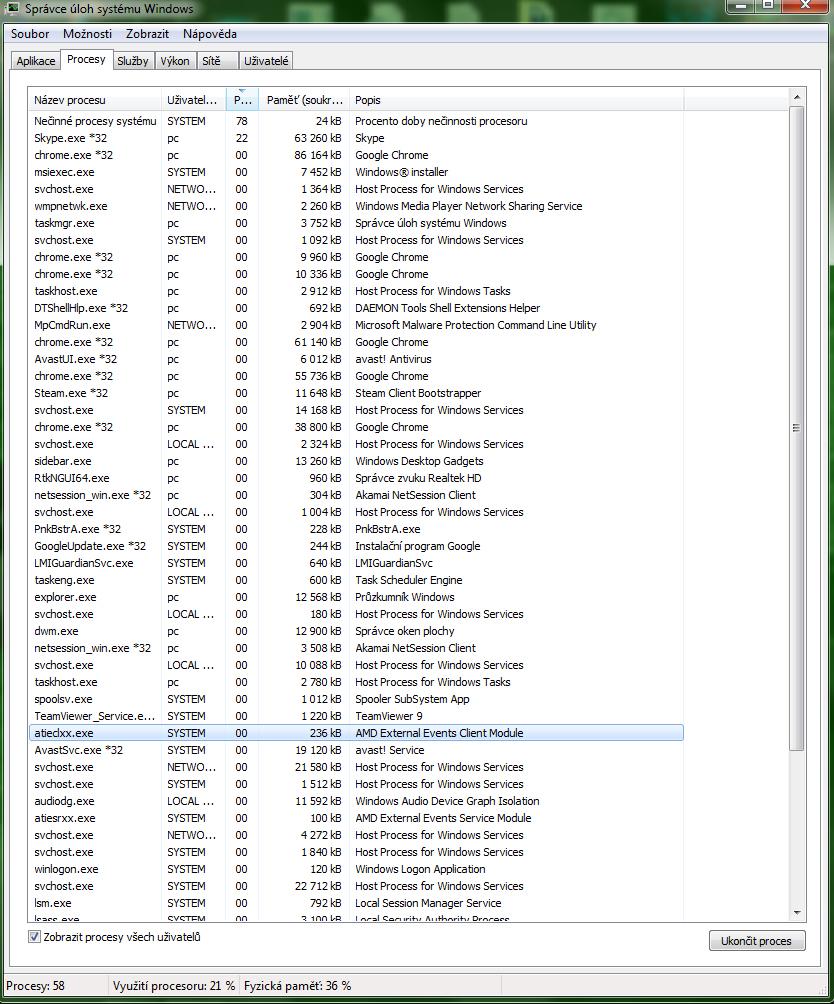Screen dimensions: 834x1004
Task: Toggle 'Zobrazit procesy všech uživatelů' checkbox
Action: coord(35,937)
